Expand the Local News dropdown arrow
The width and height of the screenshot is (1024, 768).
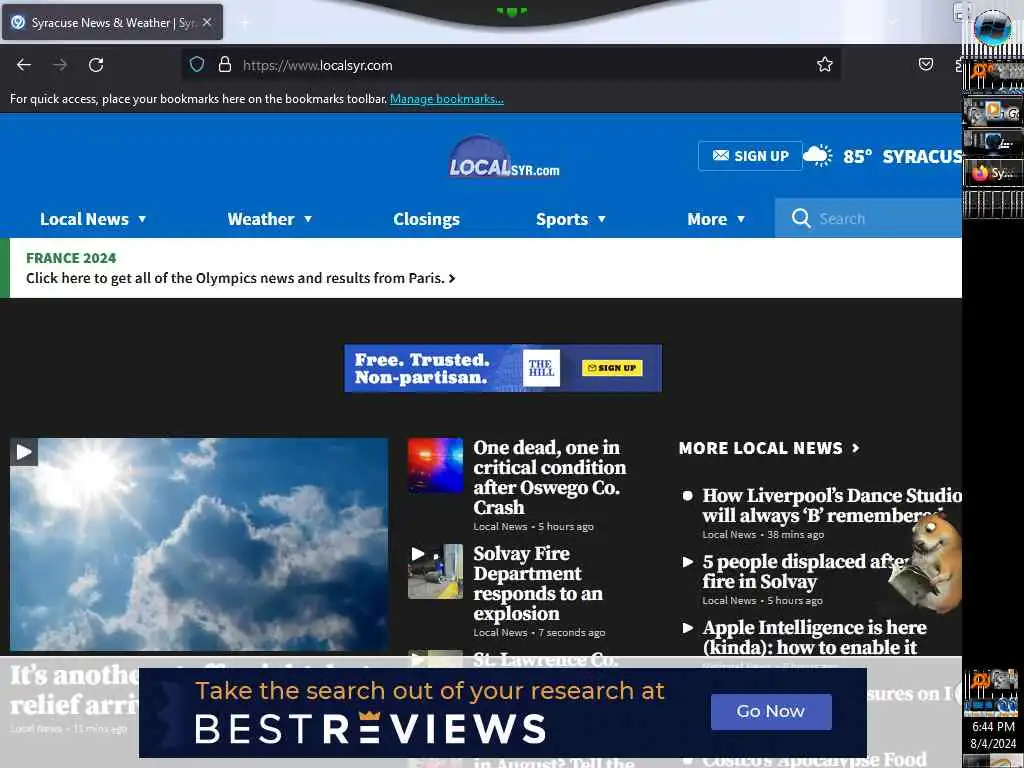[x=142, y=219]
